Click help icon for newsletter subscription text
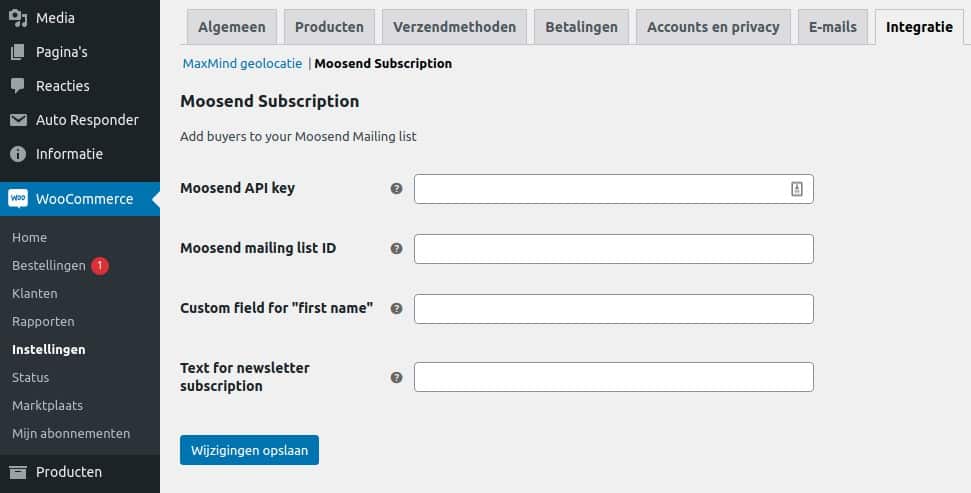The height and width of the screenshot is (493, 971). click(396, 377)
